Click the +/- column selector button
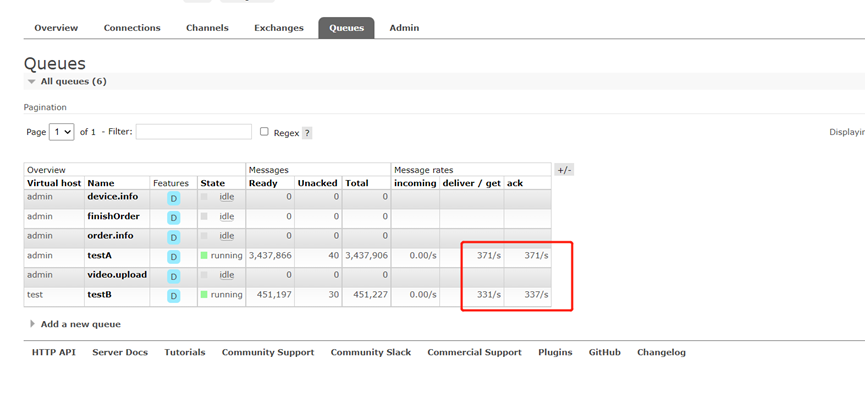Screen dimensions: 865x396 [x=564, y=170]
